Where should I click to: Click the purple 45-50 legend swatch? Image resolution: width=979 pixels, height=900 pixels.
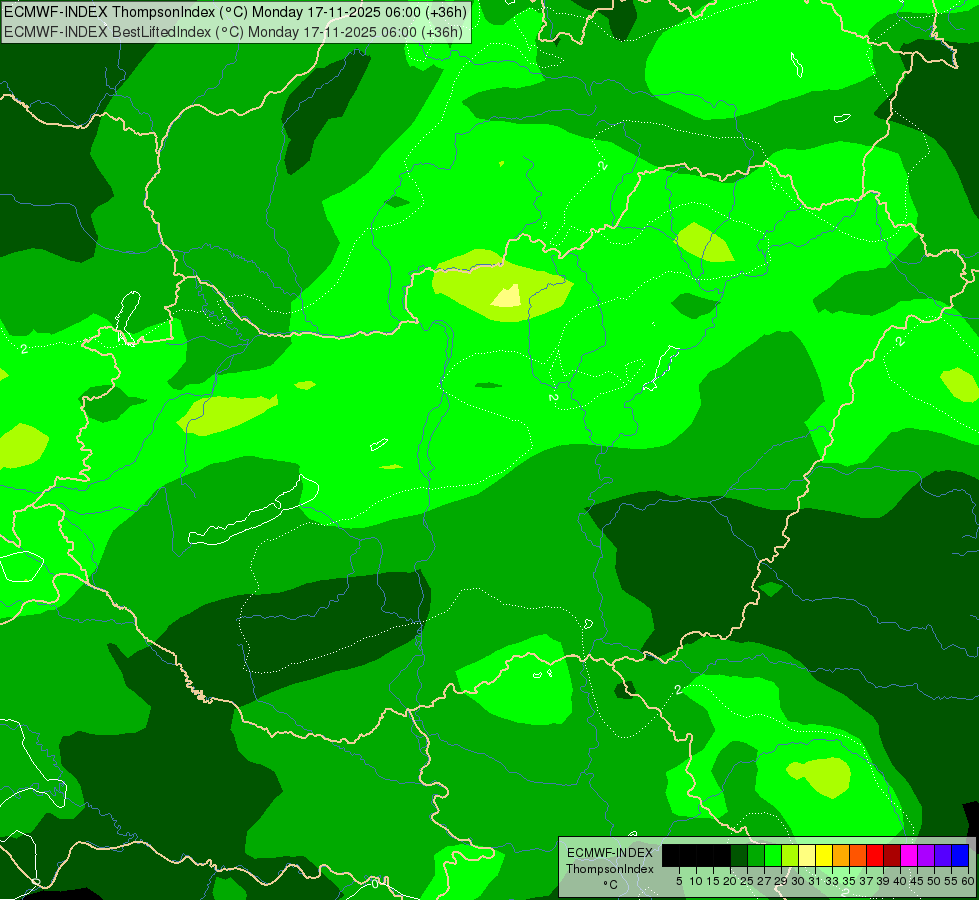click(x=924, y=856)
